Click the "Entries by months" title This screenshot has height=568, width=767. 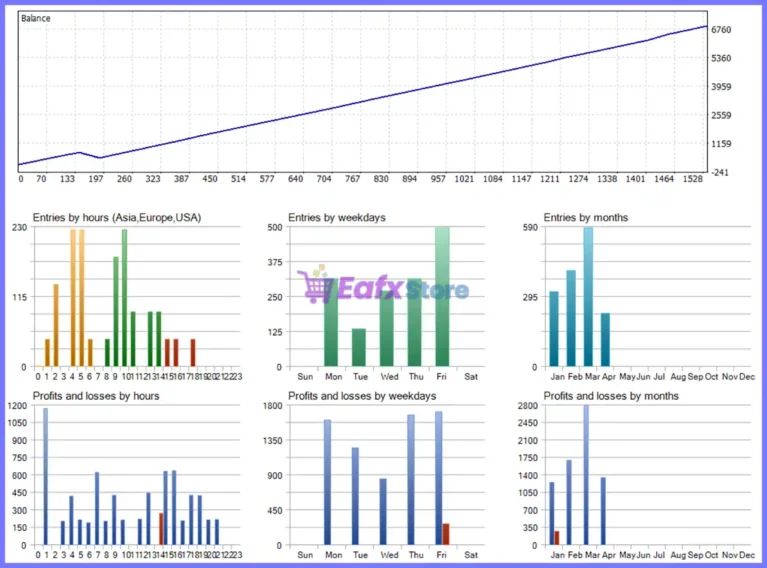[x=586, y=218]
